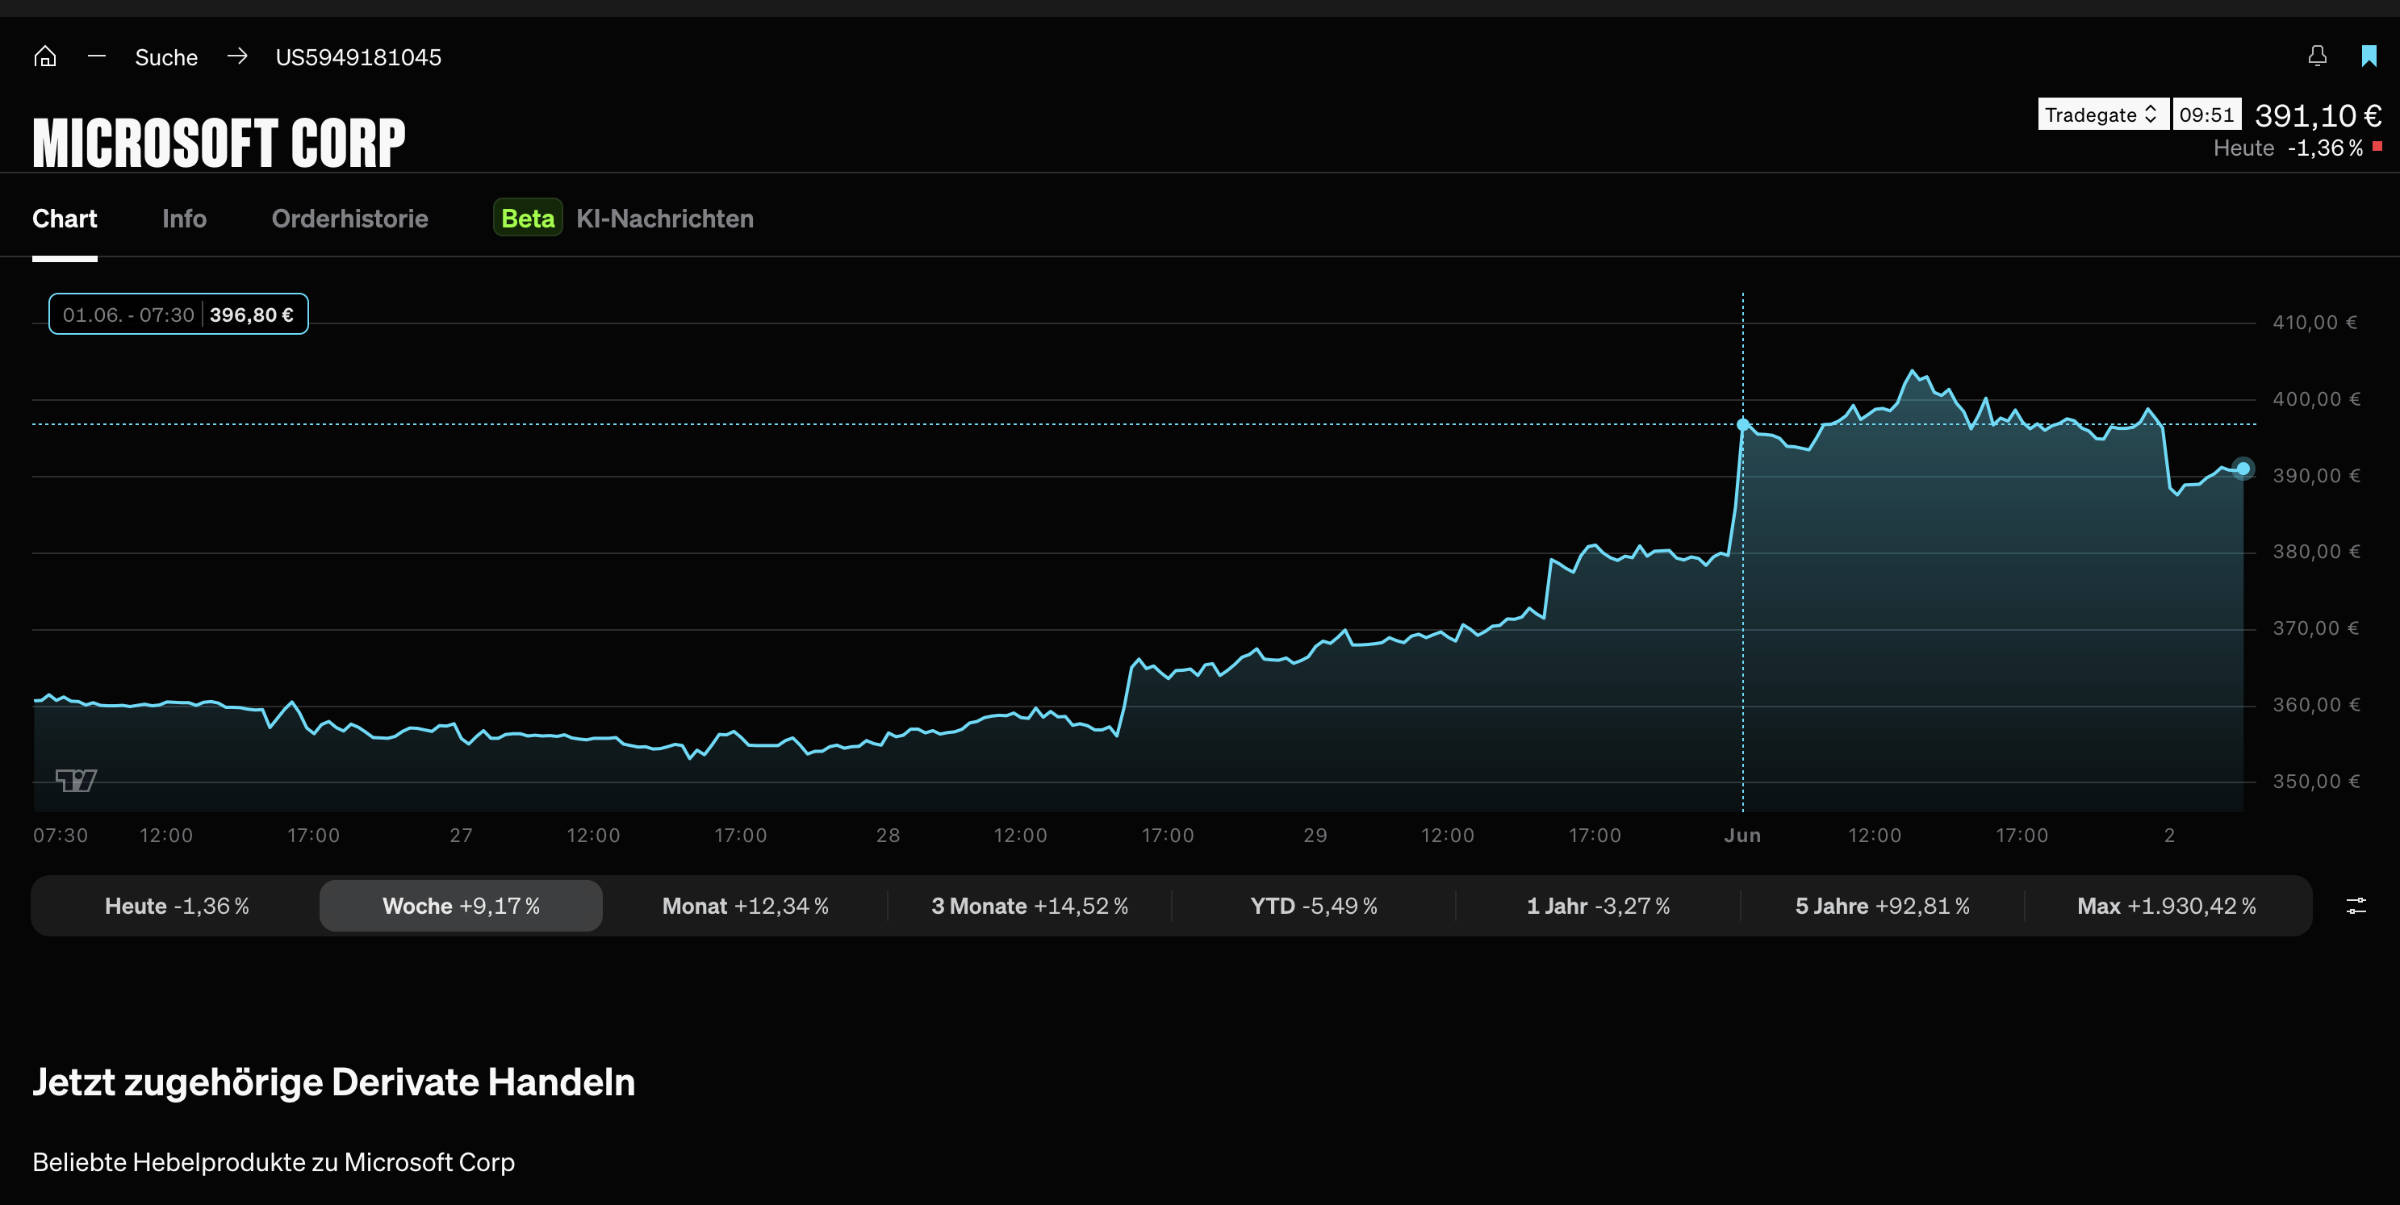Viewport: 2400px width, 1205px height.
Task: Select the Heute time range
Action: point(177,906)
